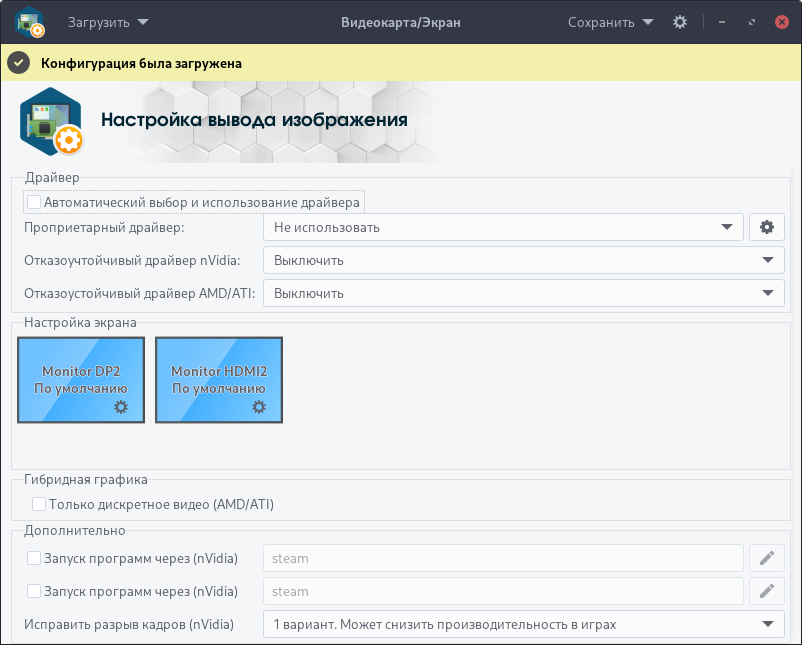Click the gear button beside proprietary driver
This screenshot has width=802, height=645.
pyautogui.click(x=767, y=227)
